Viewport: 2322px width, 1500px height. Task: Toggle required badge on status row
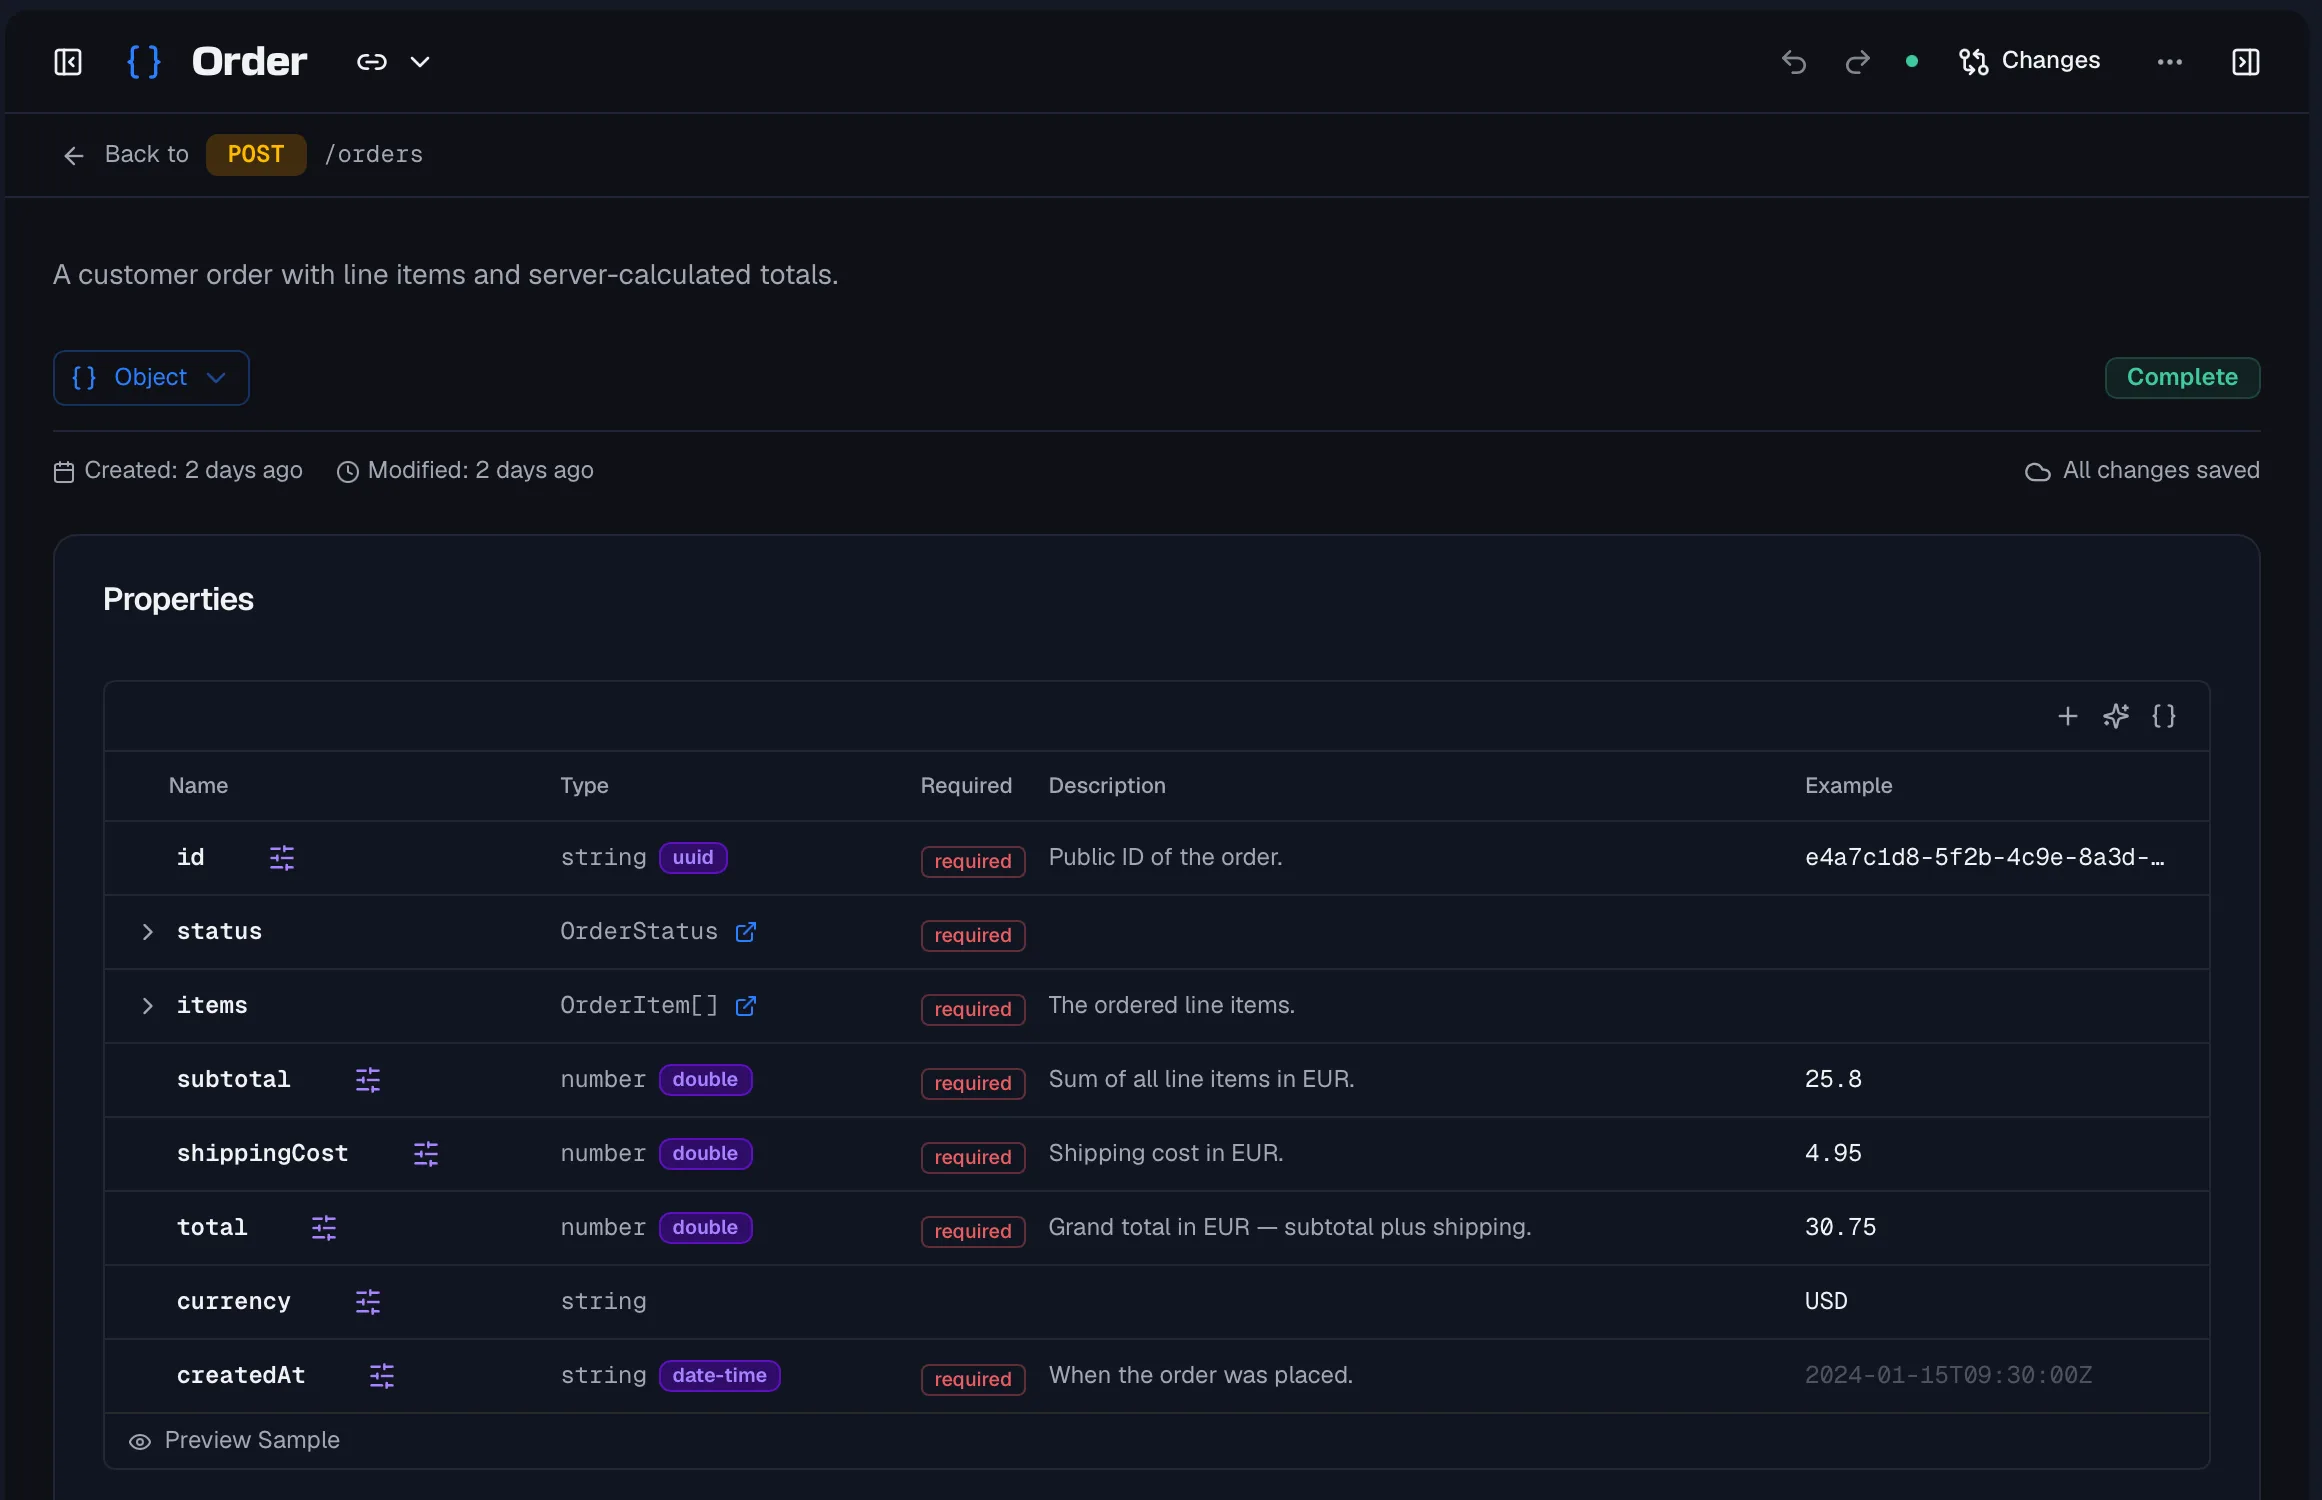point(973,935)
